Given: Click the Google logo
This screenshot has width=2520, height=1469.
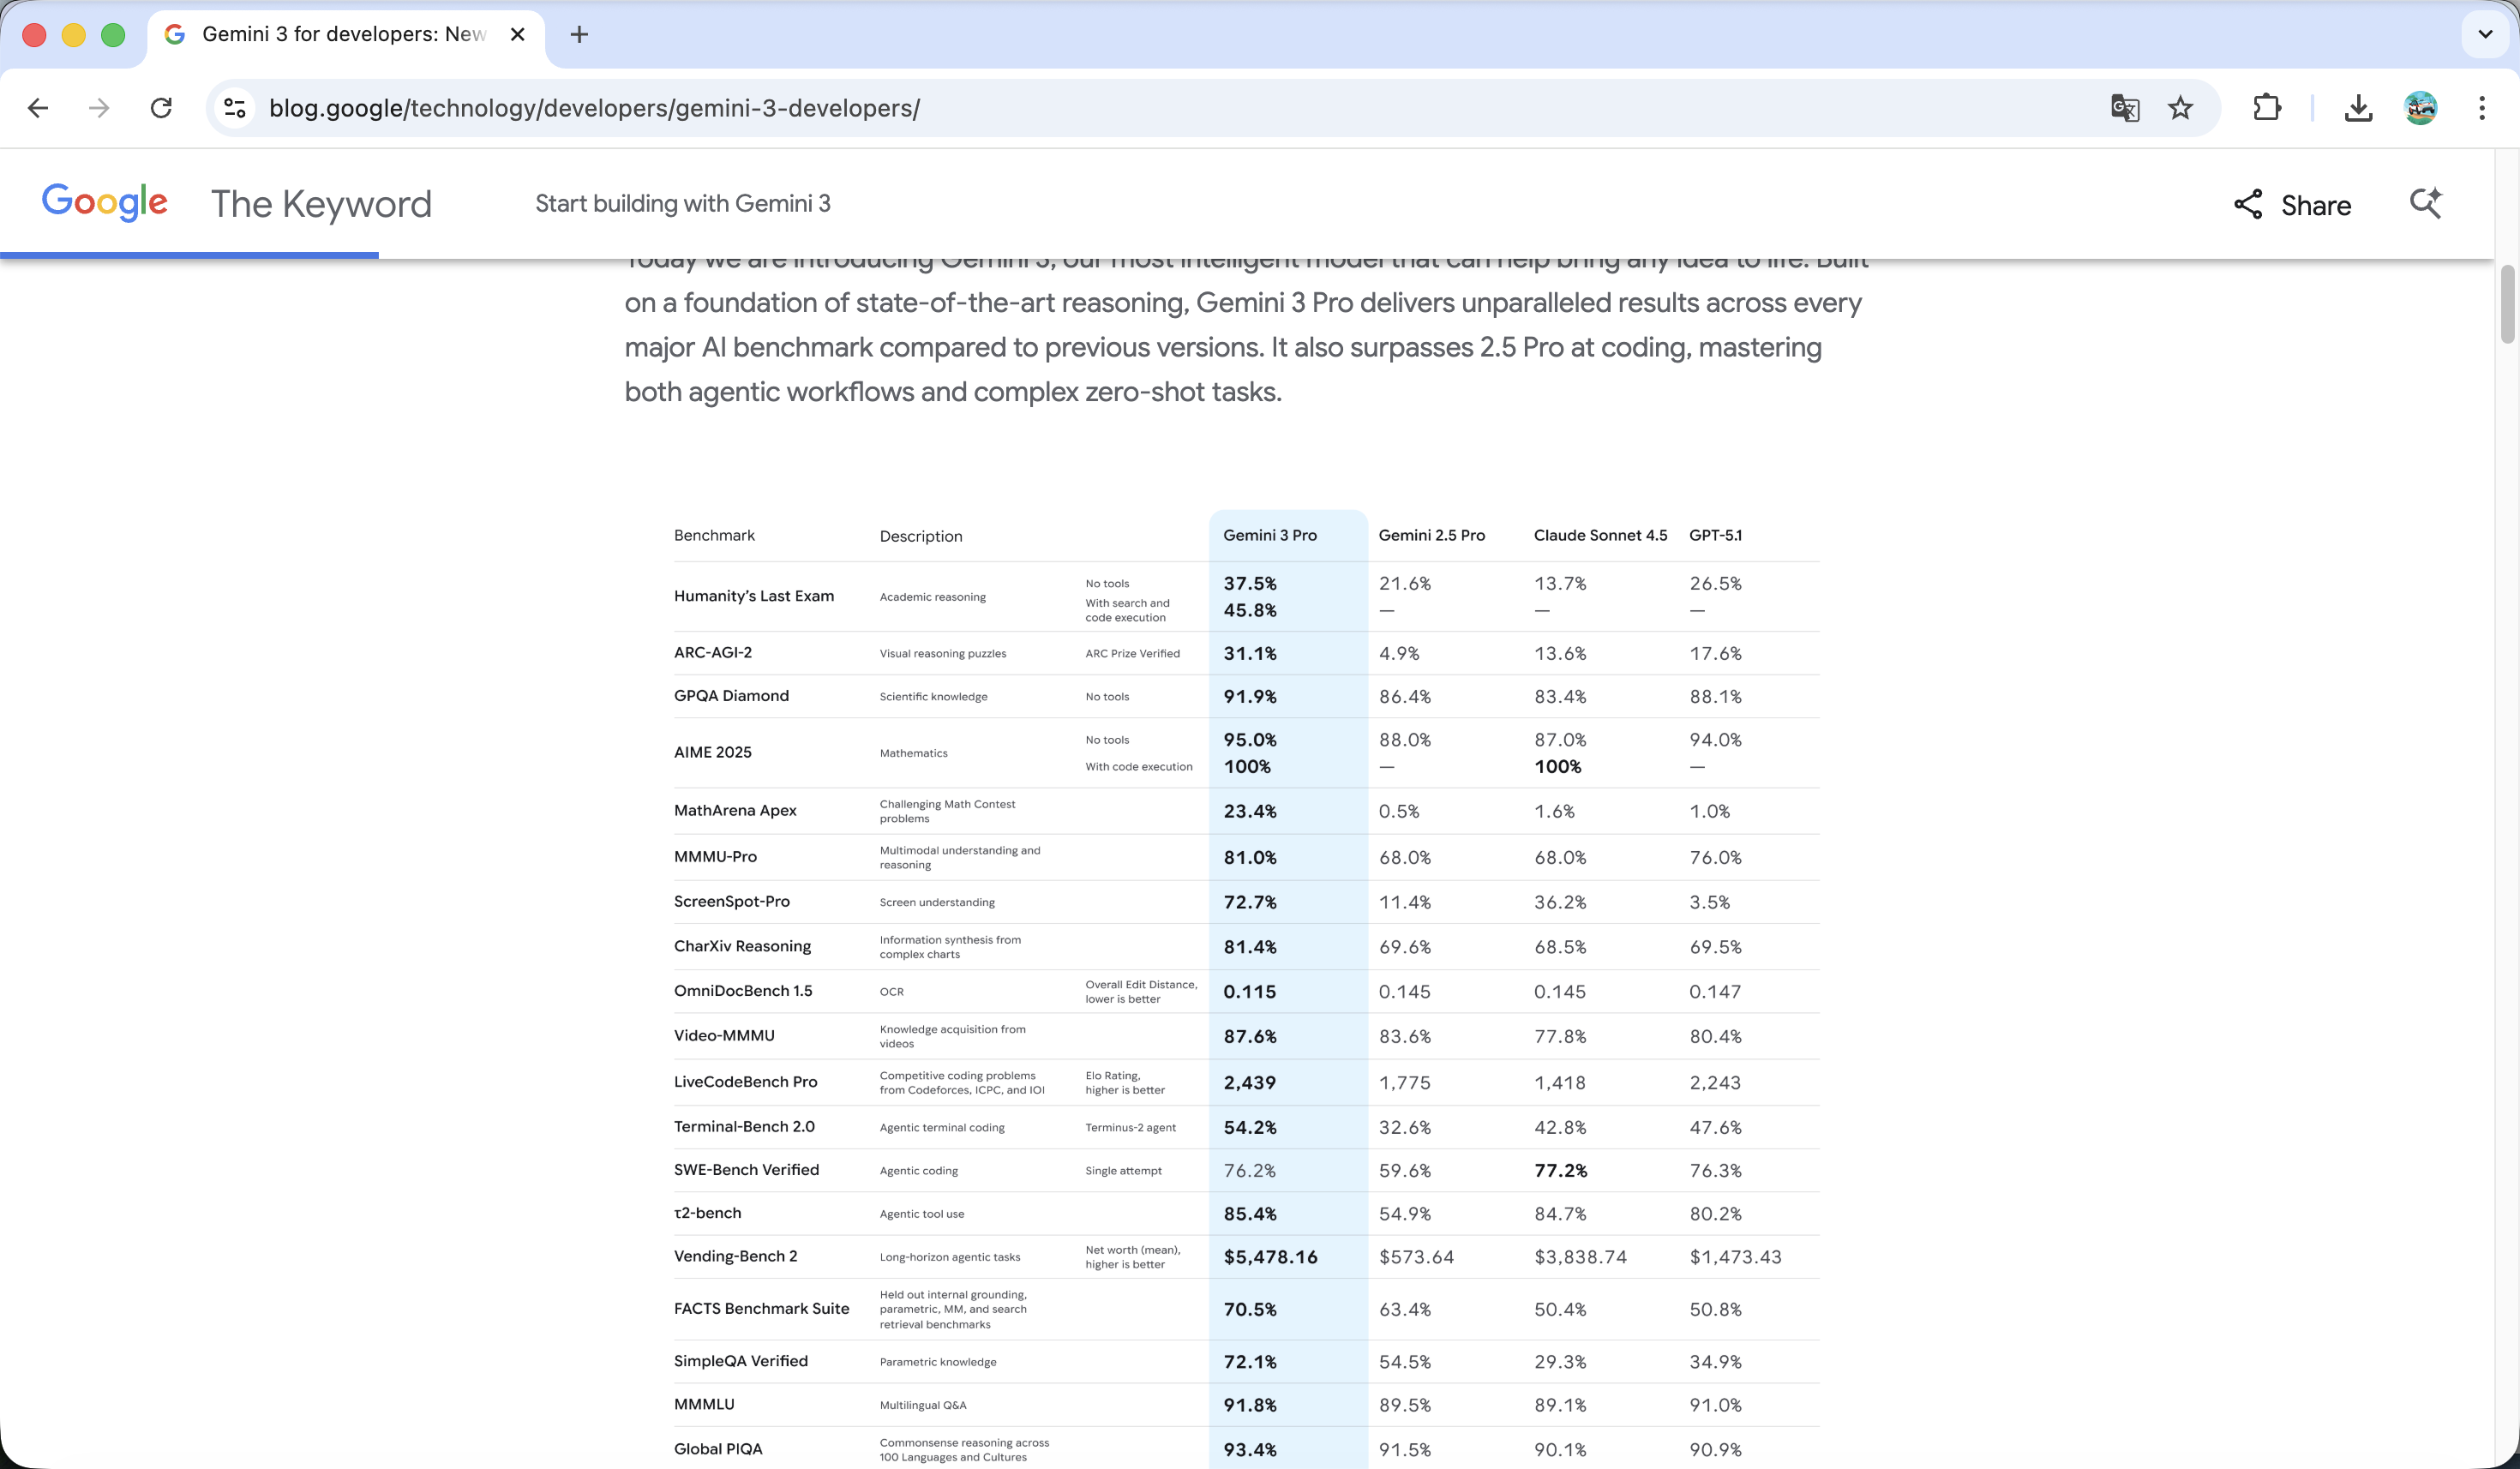Looking at the screenshot, I should coord(105,202).
